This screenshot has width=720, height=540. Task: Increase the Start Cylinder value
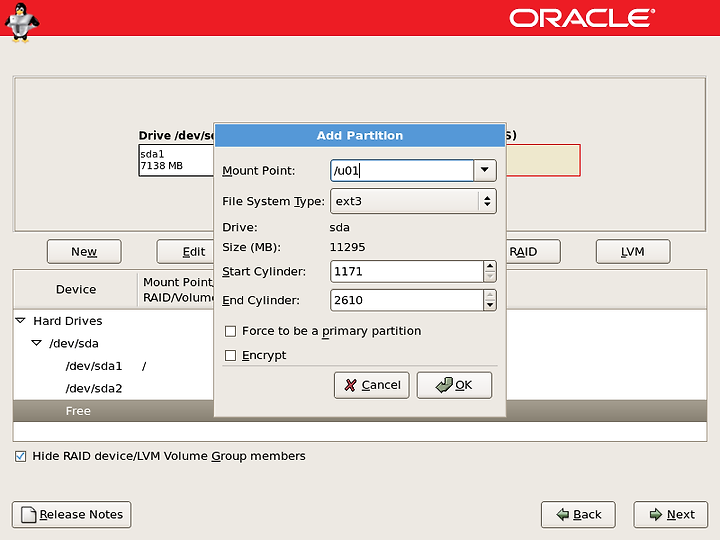[490, 266]
